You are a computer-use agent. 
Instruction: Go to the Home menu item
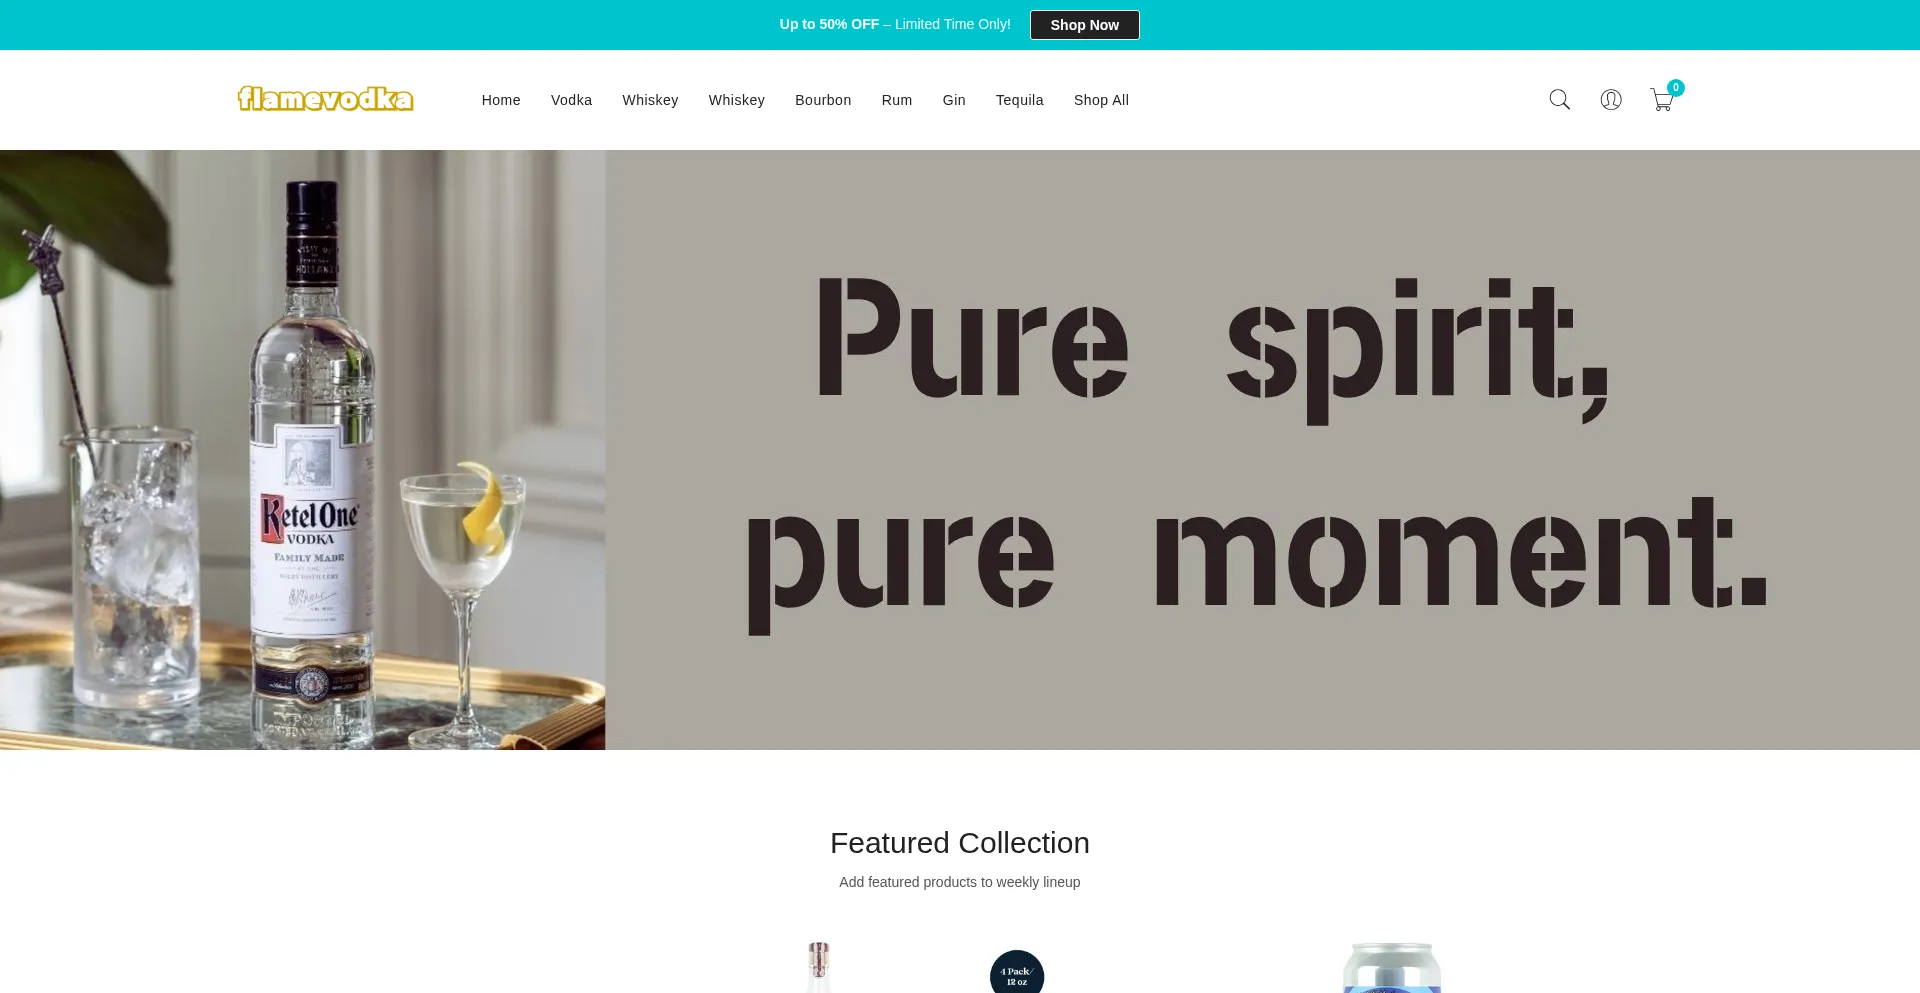(x=501, y=100)
